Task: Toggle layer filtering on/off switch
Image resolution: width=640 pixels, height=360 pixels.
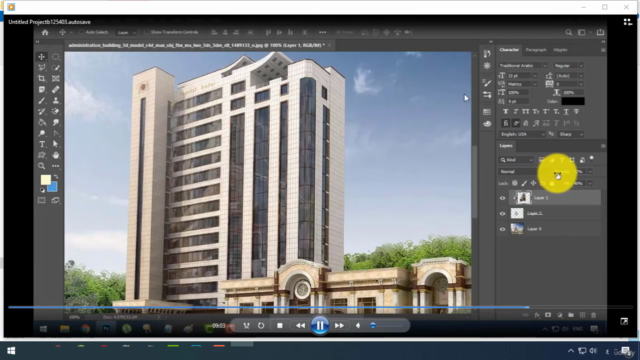Action: [x=592, y=159]
